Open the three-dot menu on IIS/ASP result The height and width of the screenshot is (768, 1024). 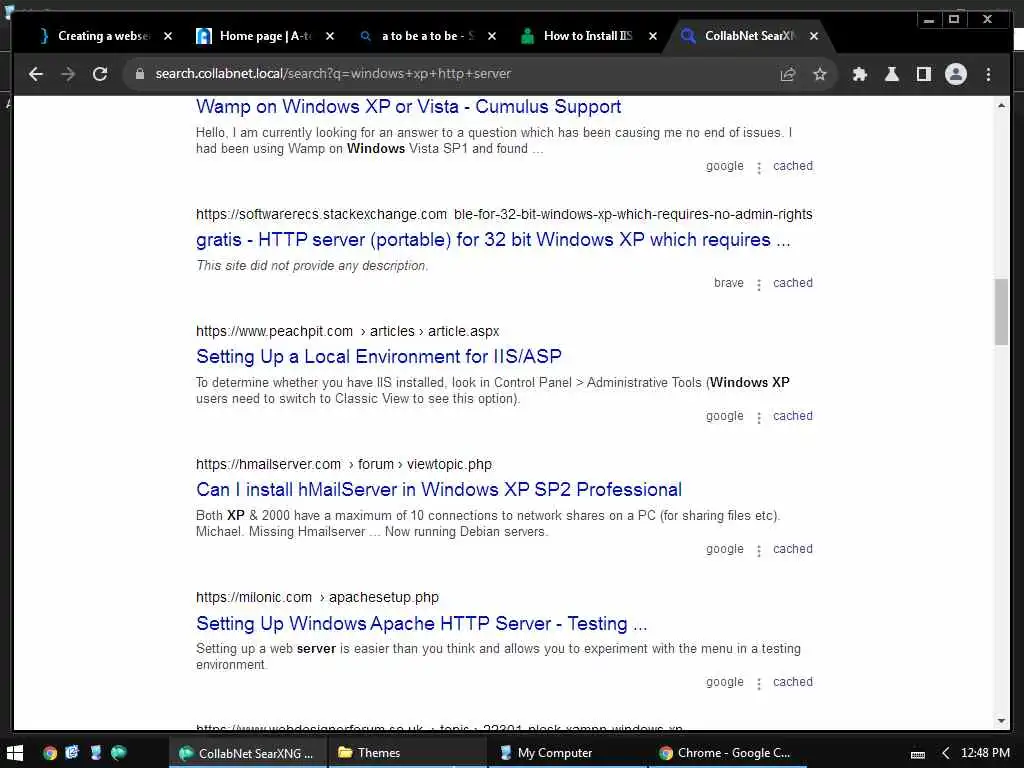pos(759,418)
